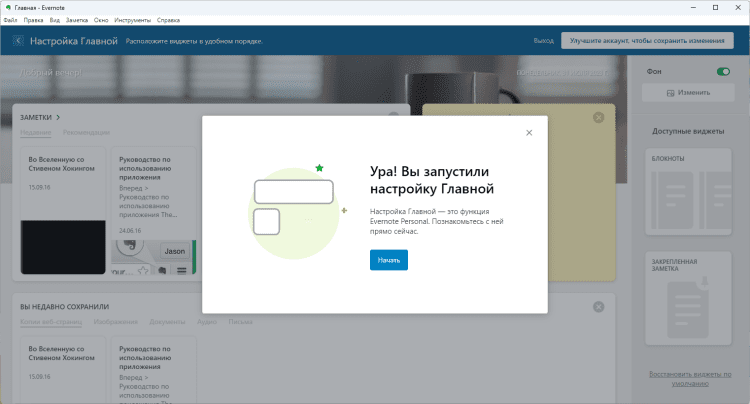
Task: Remove the Вы недавно сохранили widget
Action: point(598,307)
